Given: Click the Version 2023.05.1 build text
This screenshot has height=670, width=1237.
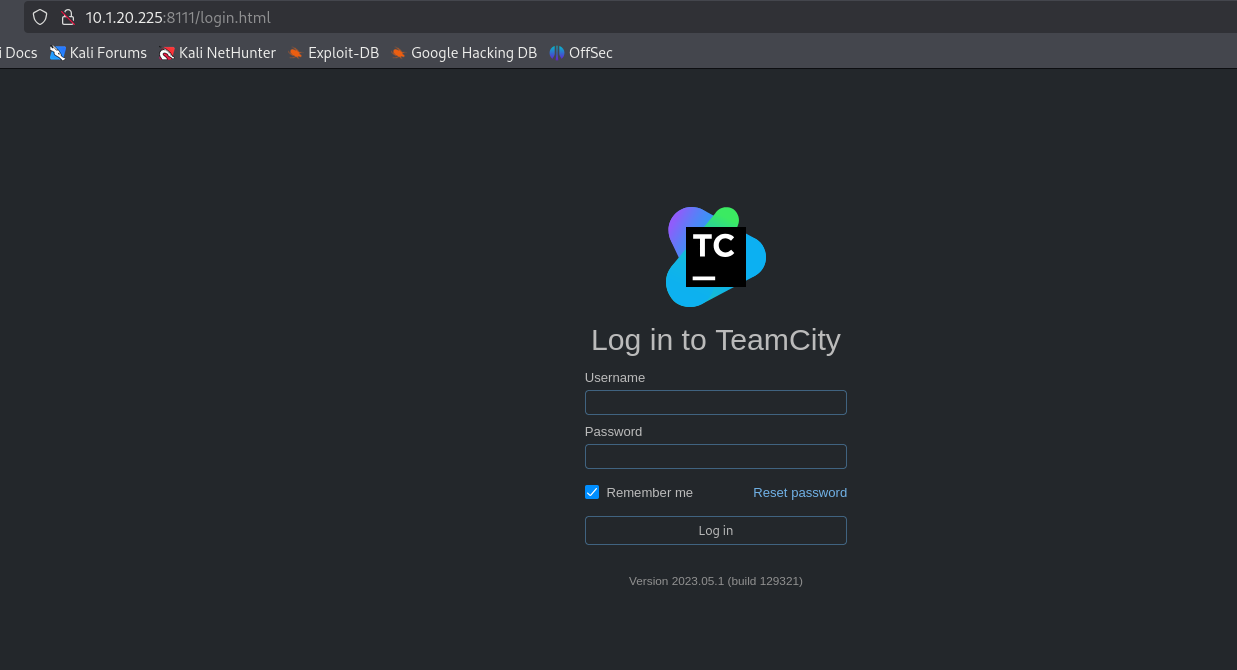Looking at the screenshot, I should point(716,581).
